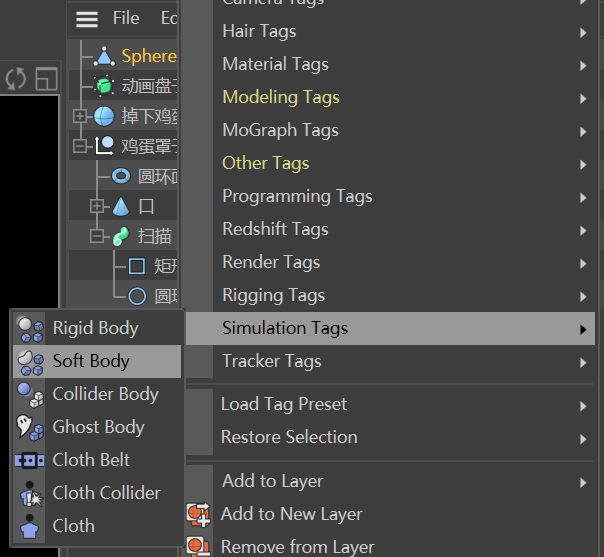Open the Redshift Tags submenu
Image resolution: width=604 pixels, height=557 pixels.
[390, 230]
